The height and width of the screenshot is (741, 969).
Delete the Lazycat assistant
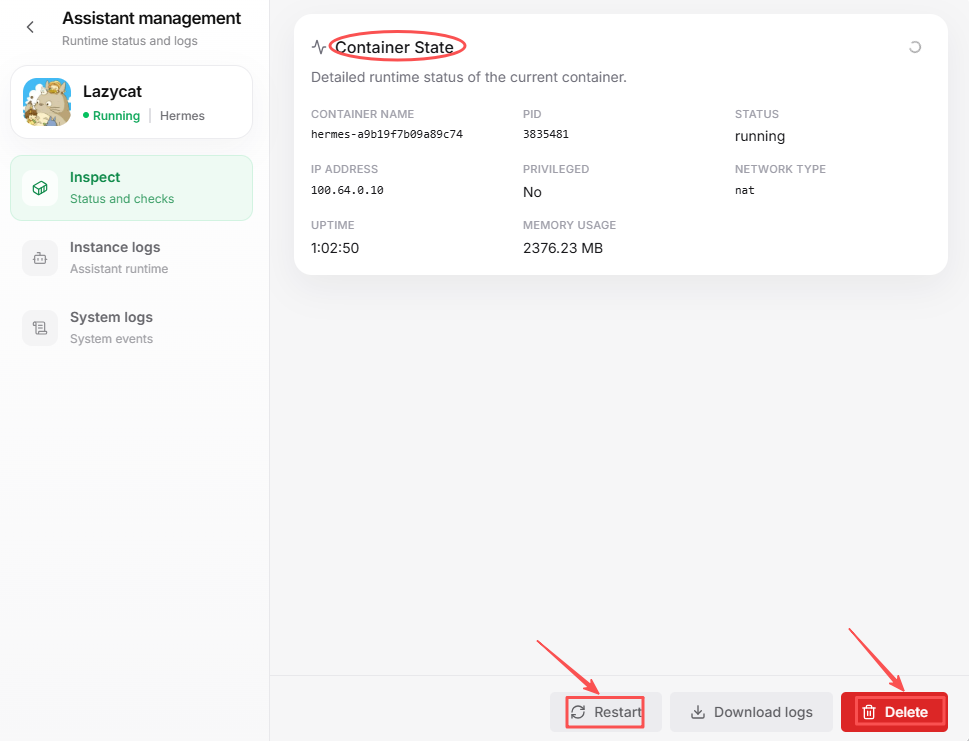[x=894, y=712]
